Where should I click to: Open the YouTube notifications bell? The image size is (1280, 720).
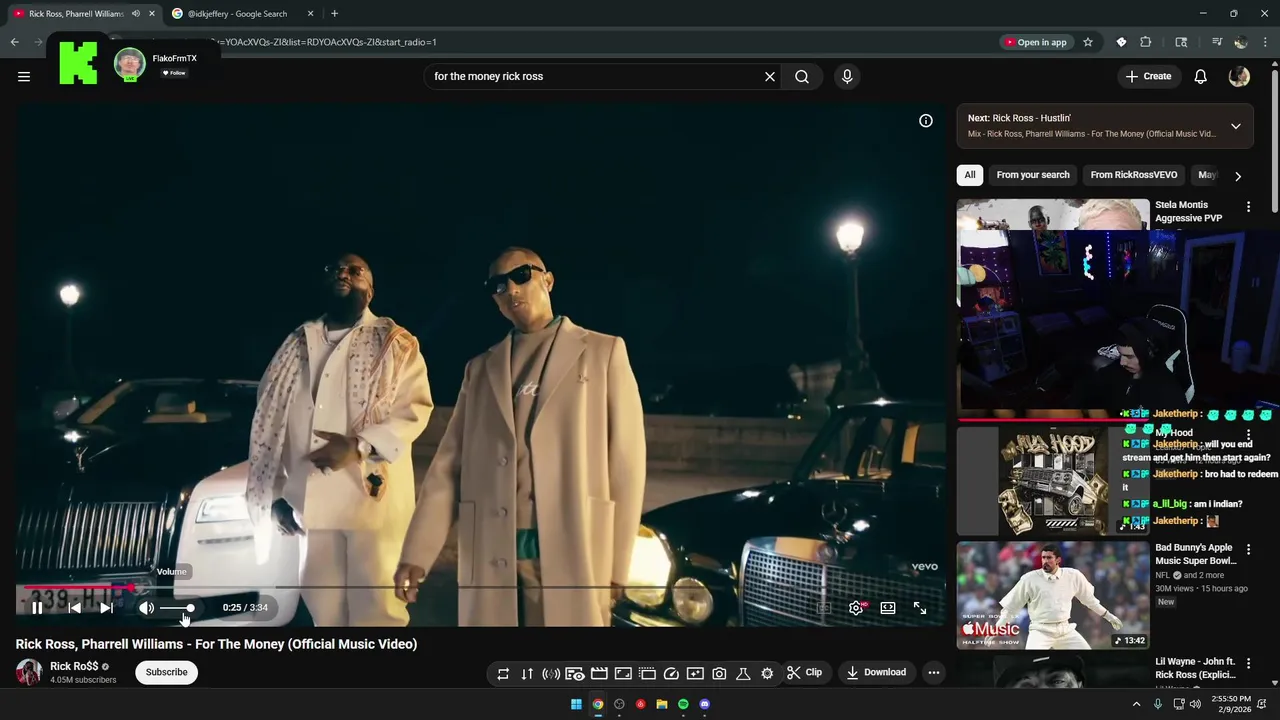(x=1201, y=76)
